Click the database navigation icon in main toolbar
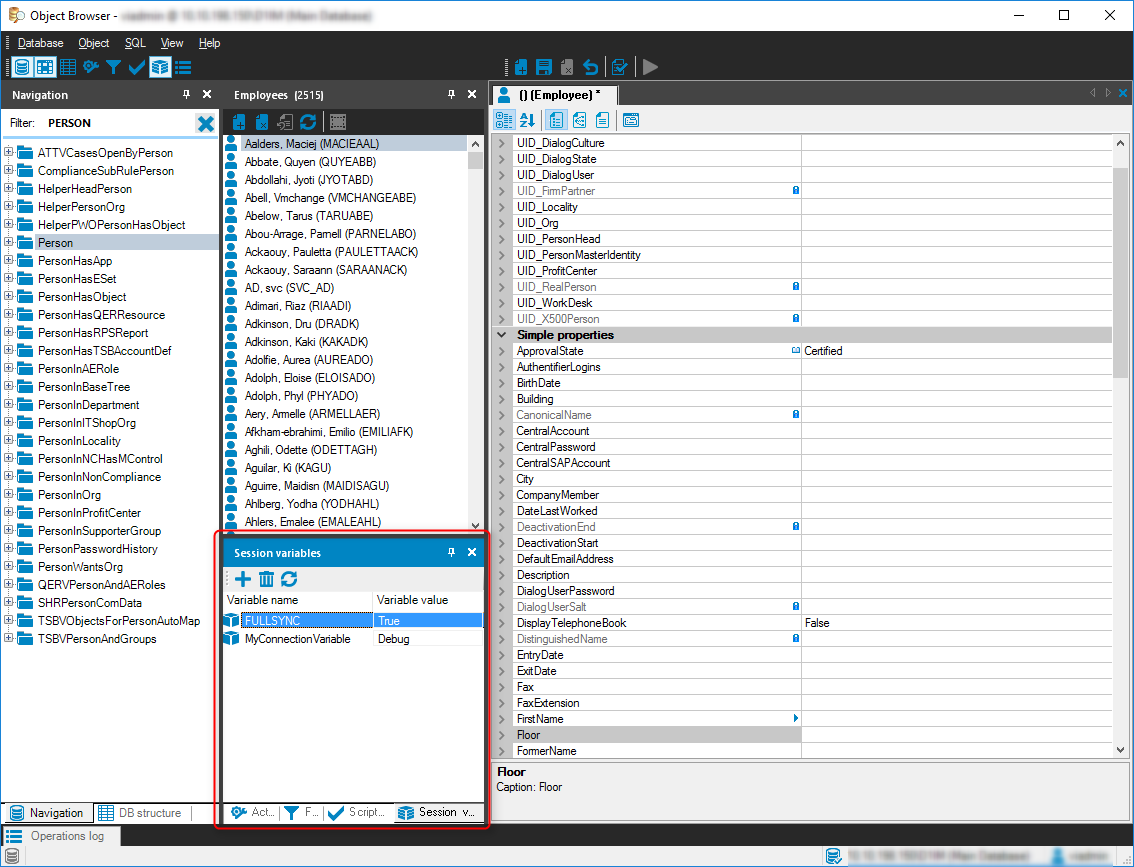1134x867 pixels. (22, 67)
